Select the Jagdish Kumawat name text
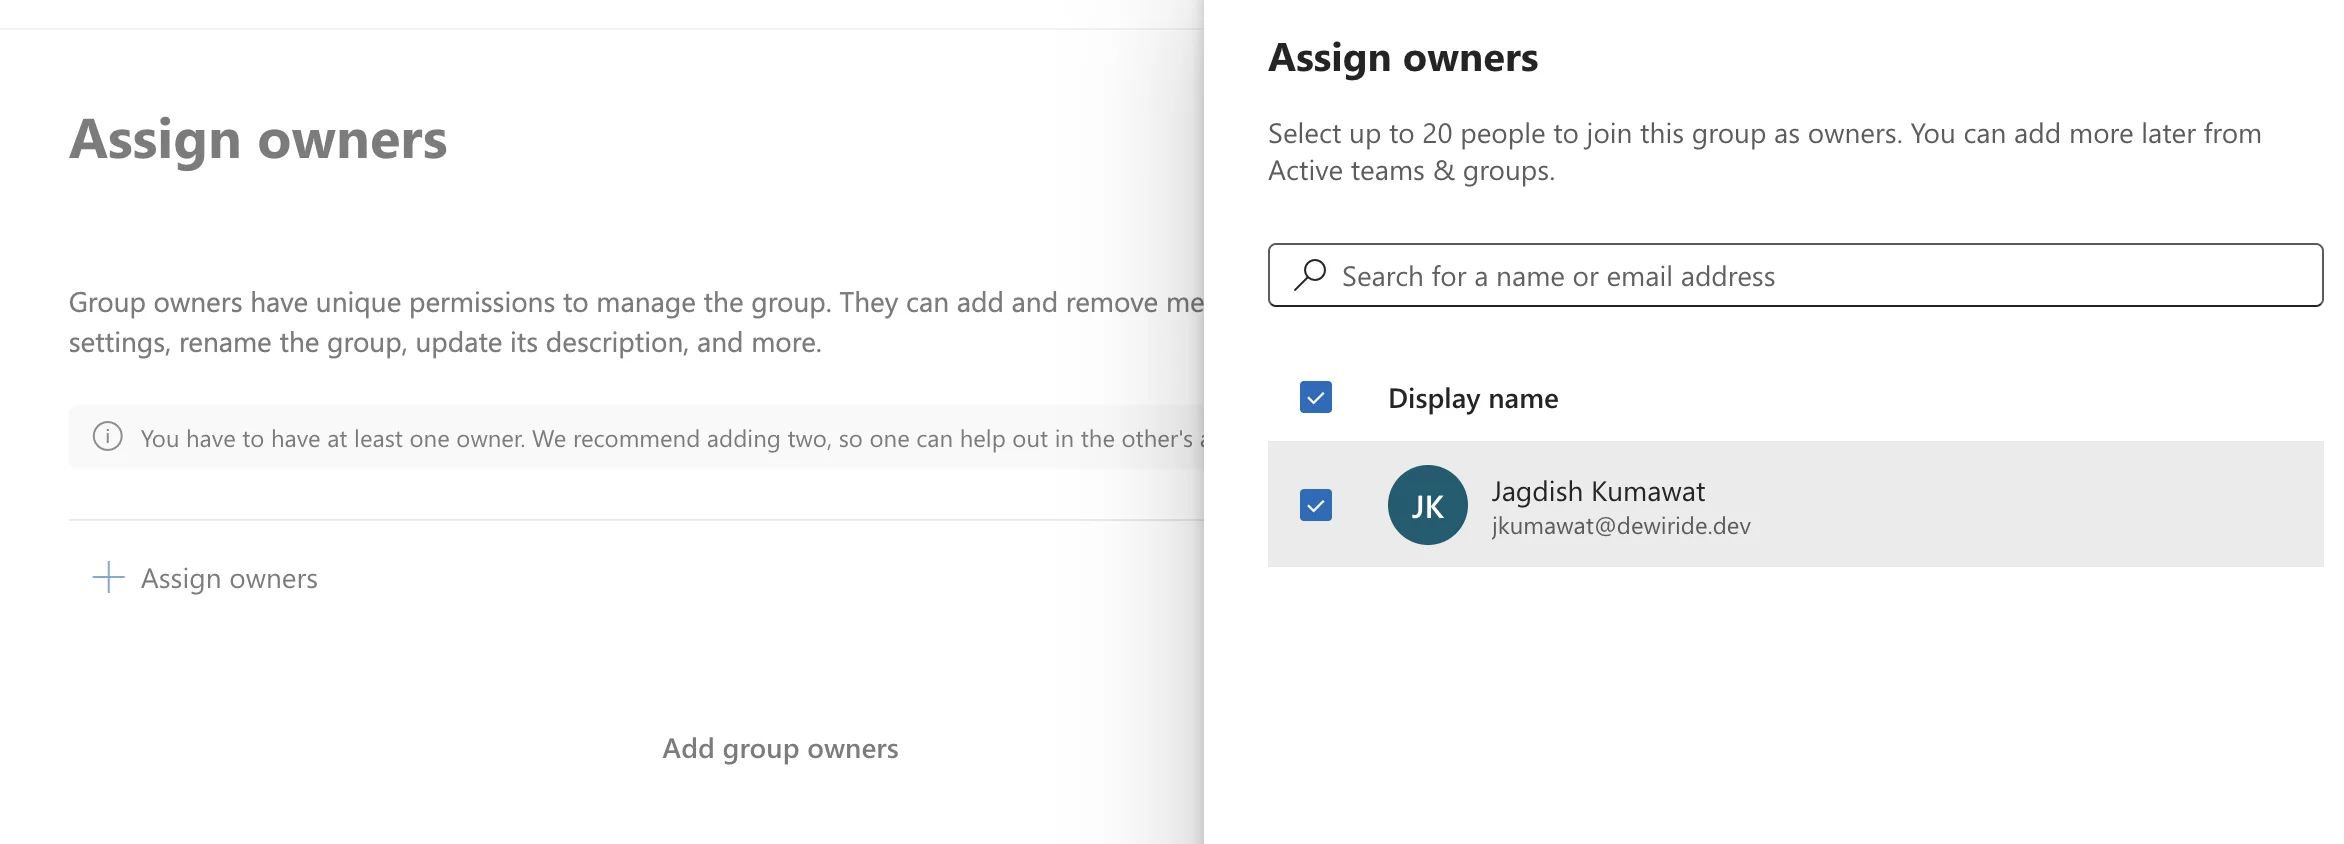Screen dimensions: 2344x844 coord(1598,491)
